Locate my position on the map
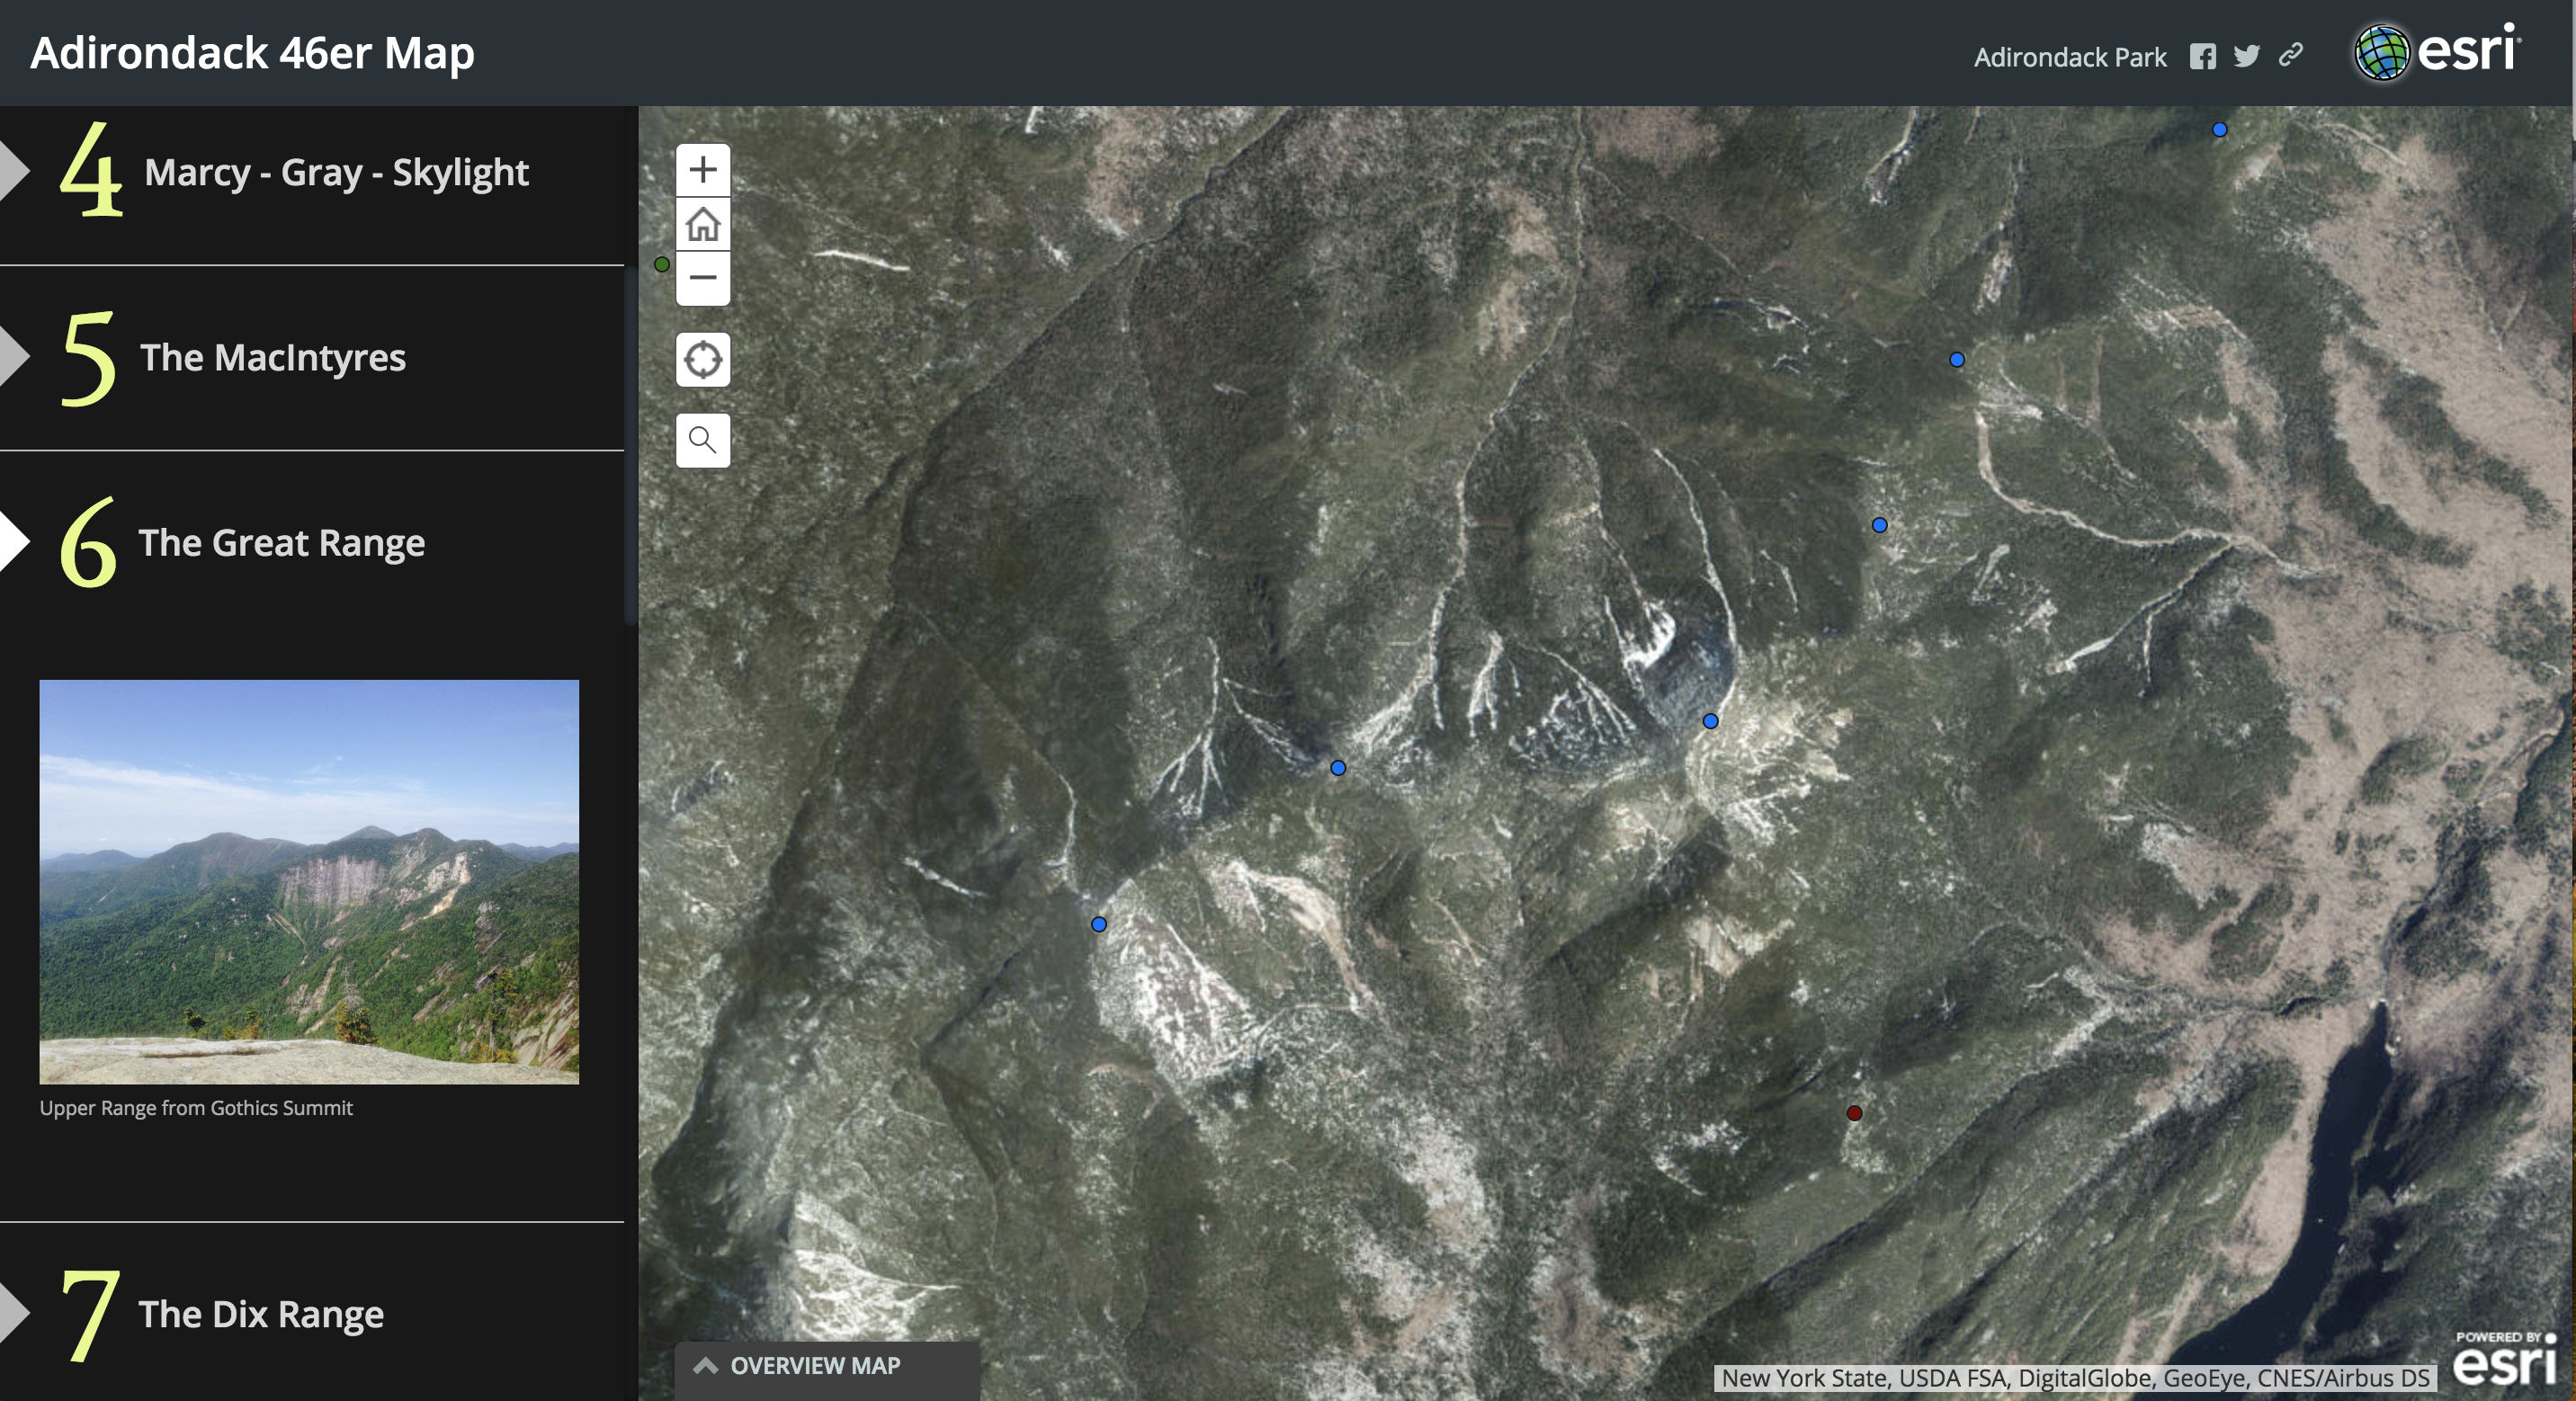 [703, 359]
